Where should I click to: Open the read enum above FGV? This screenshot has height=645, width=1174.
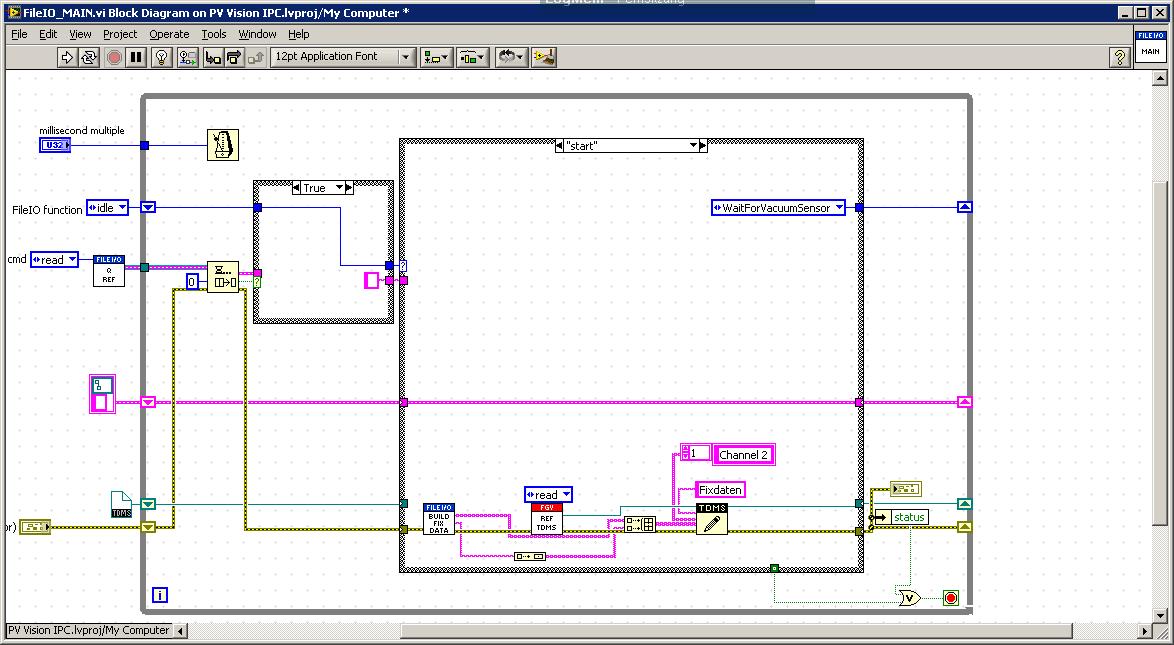click(548, 494)
